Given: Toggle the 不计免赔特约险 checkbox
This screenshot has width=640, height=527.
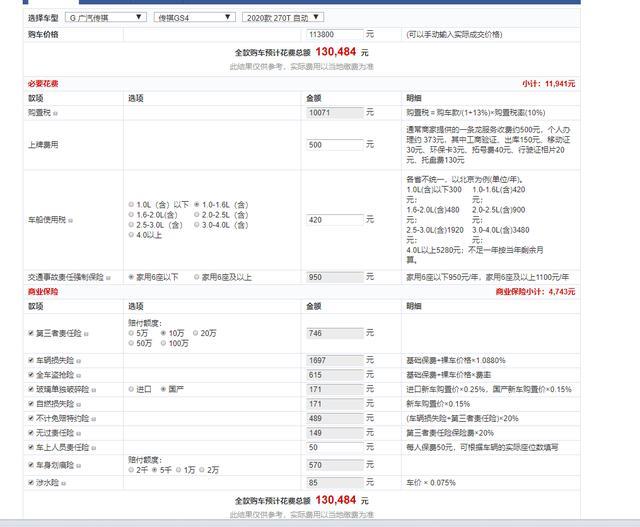Looking at the screenshot, I should [31, 418].
